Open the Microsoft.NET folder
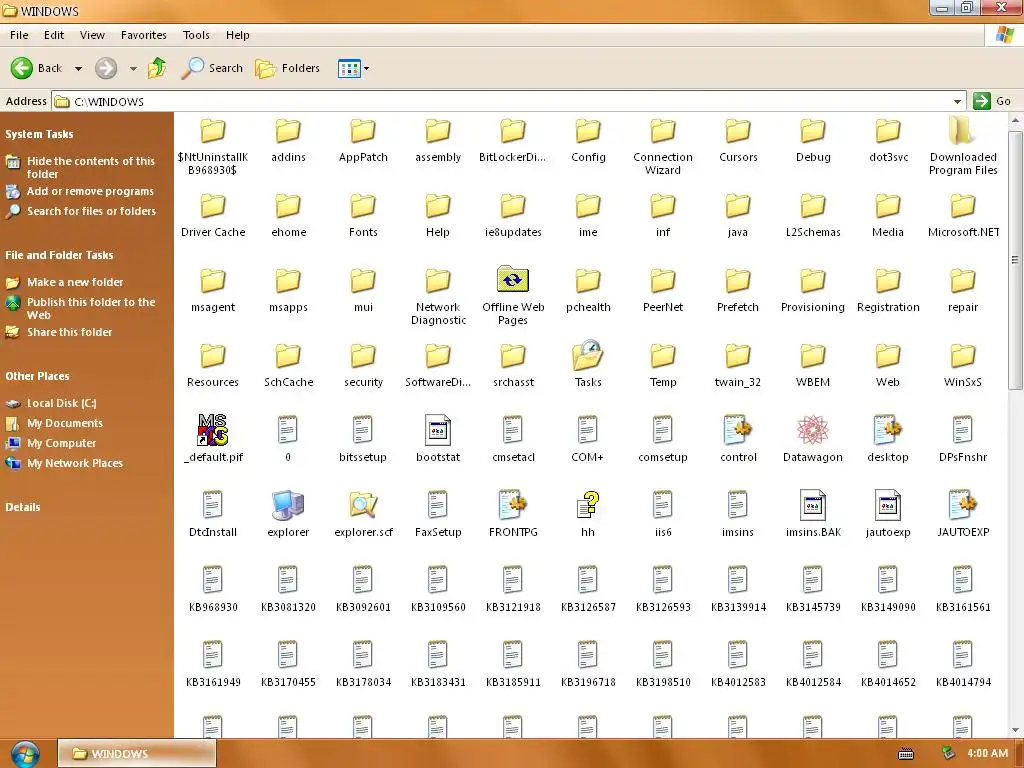1024x768 pixels. 963,206
